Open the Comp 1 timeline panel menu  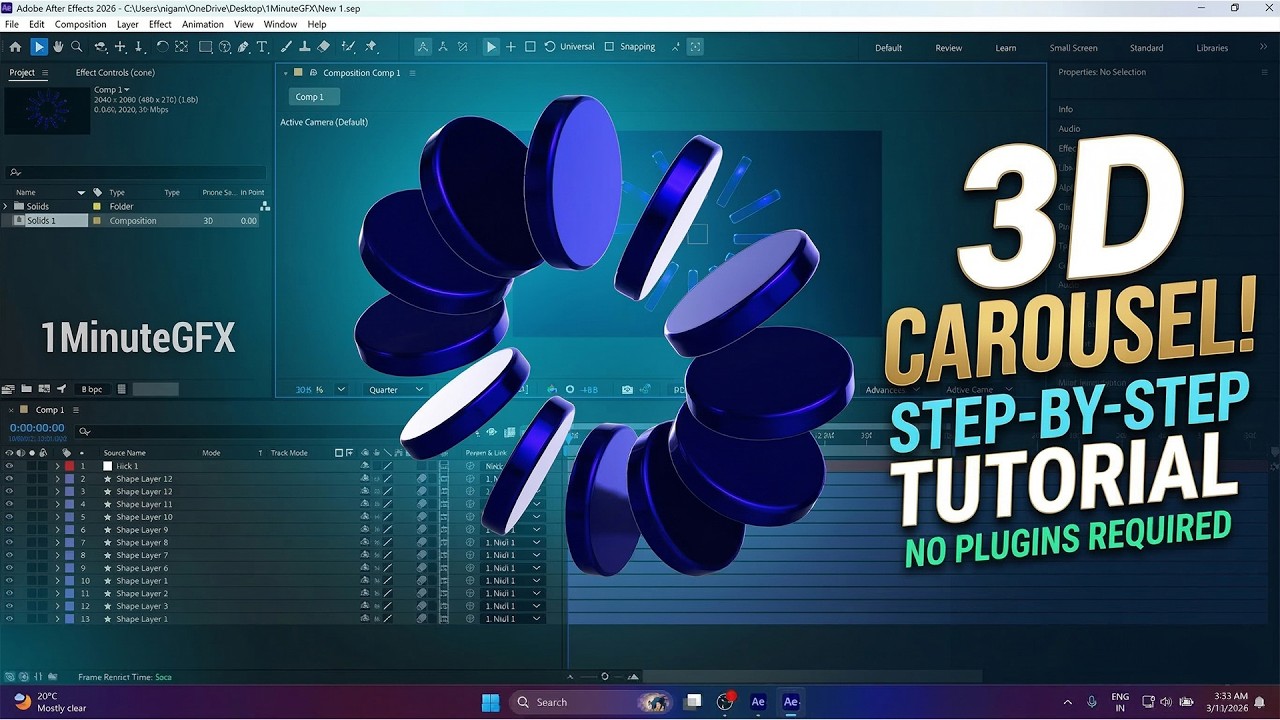[x=74, y=410]
